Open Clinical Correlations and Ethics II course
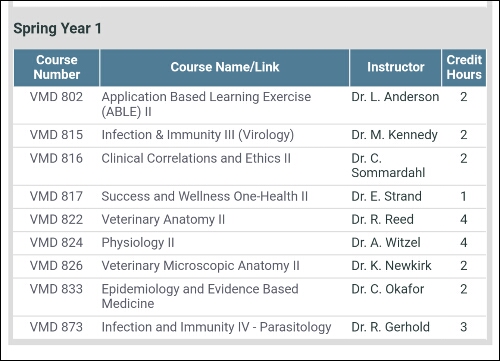Screen dimensions: 500x361 196,158
